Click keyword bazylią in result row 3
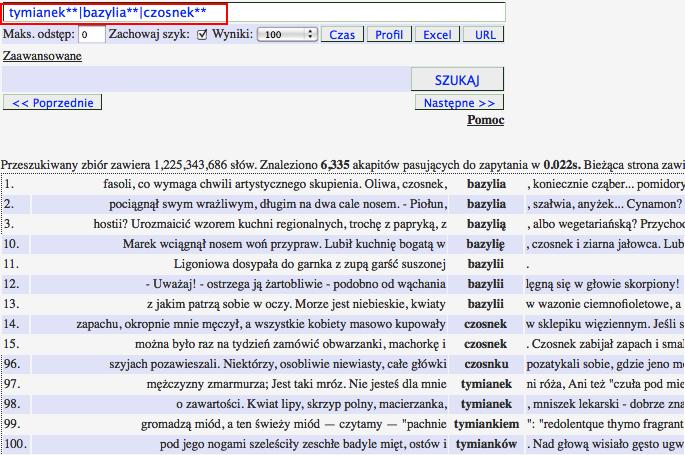Image resolution: width=685 pixels, height=455 pixels. click(x=486, y=224)
